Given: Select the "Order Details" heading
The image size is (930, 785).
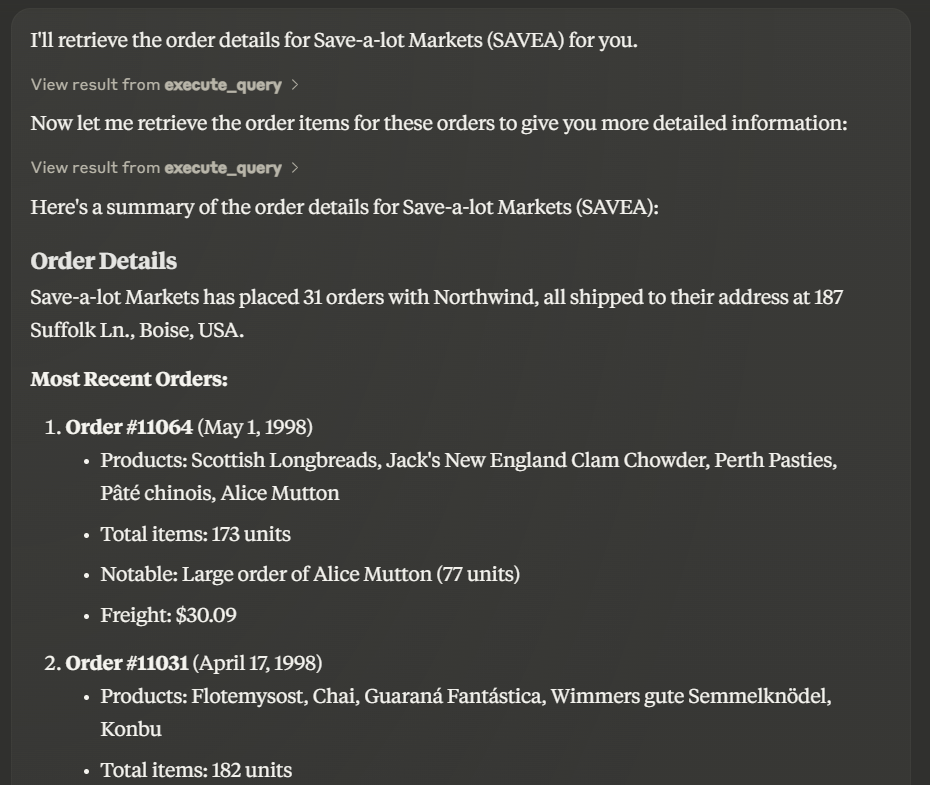Looking at the screenshot, I should tap(104, 261).
